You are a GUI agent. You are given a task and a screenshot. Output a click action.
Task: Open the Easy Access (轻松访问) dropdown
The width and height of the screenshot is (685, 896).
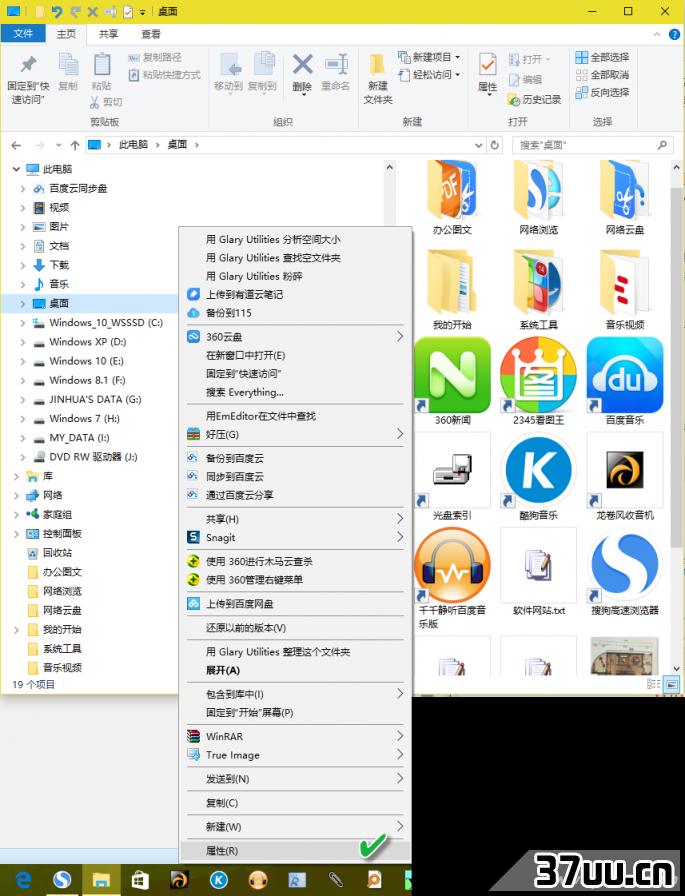point(458,75)
